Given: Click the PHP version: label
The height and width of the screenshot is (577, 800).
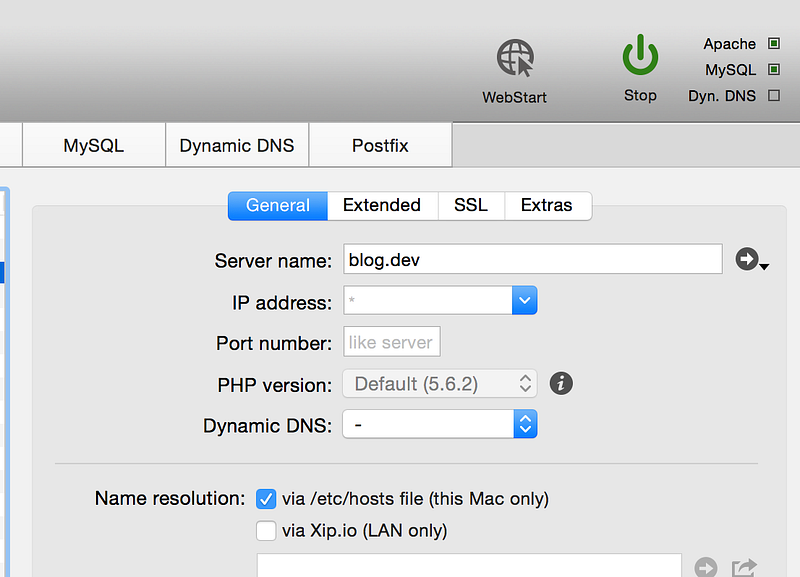Looking at the screenshot, I should (x=274, y=385).
